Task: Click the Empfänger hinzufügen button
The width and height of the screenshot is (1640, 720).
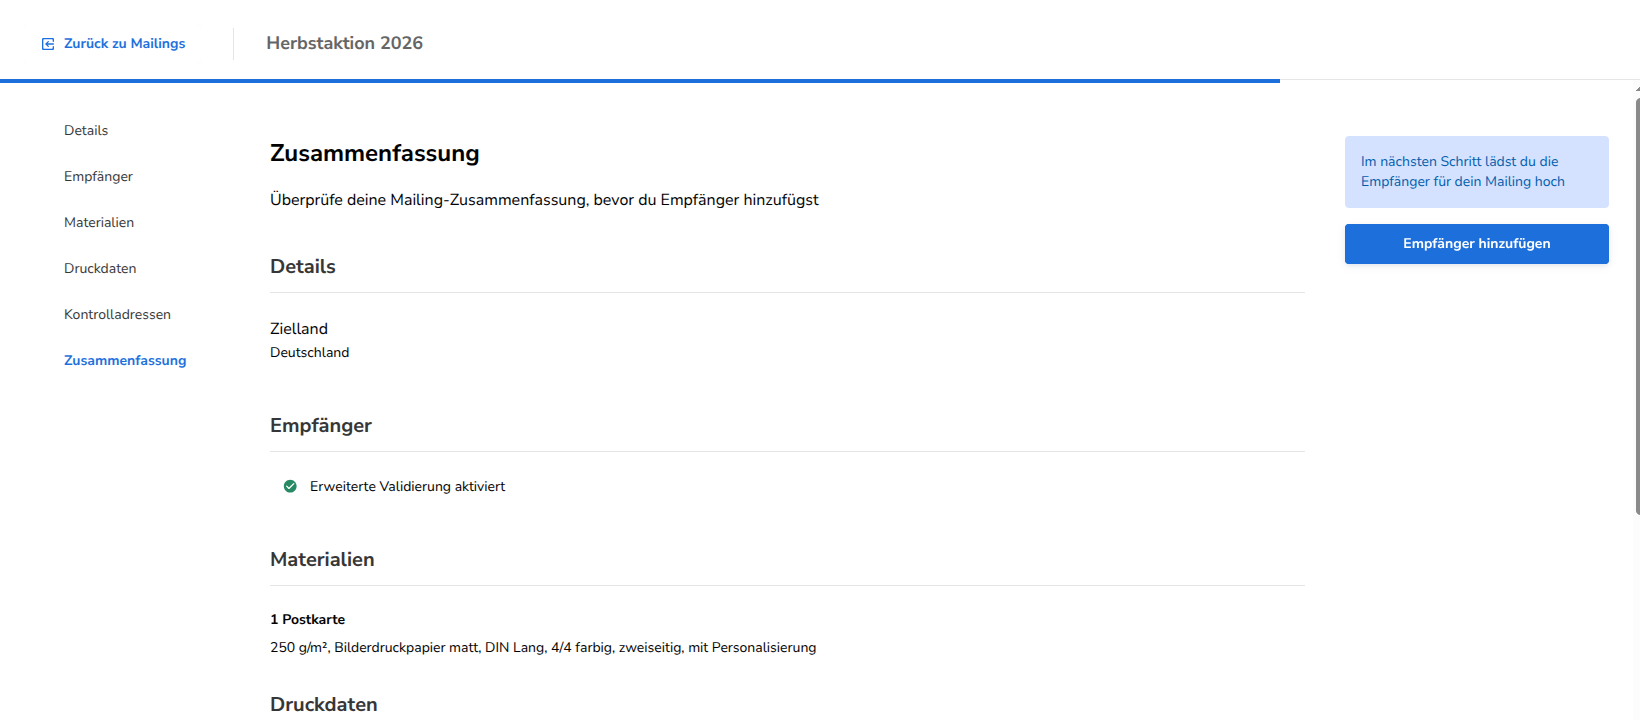Action: pos(1476,244)
